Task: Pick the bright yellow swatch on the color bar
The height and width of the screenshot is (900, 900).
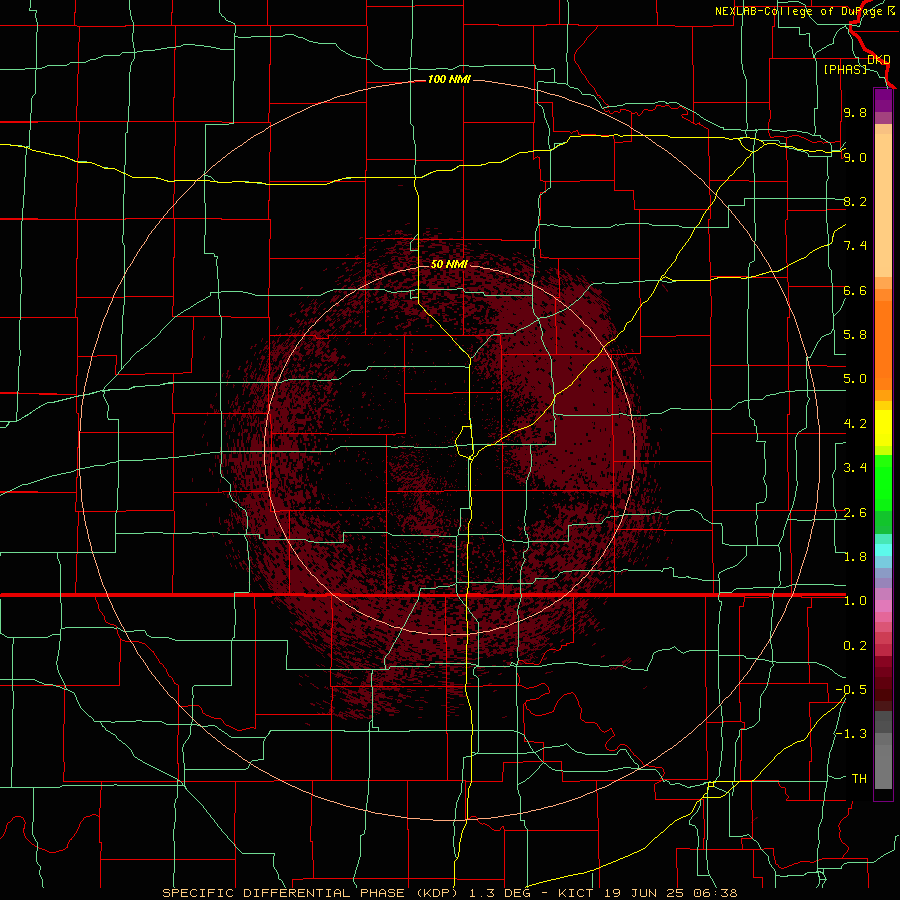Action: pyautogui.click(x=883, y=428)
